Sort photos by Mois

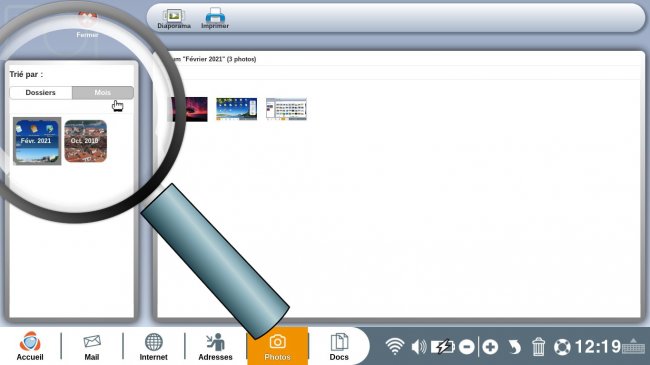[x=103, y=92]
